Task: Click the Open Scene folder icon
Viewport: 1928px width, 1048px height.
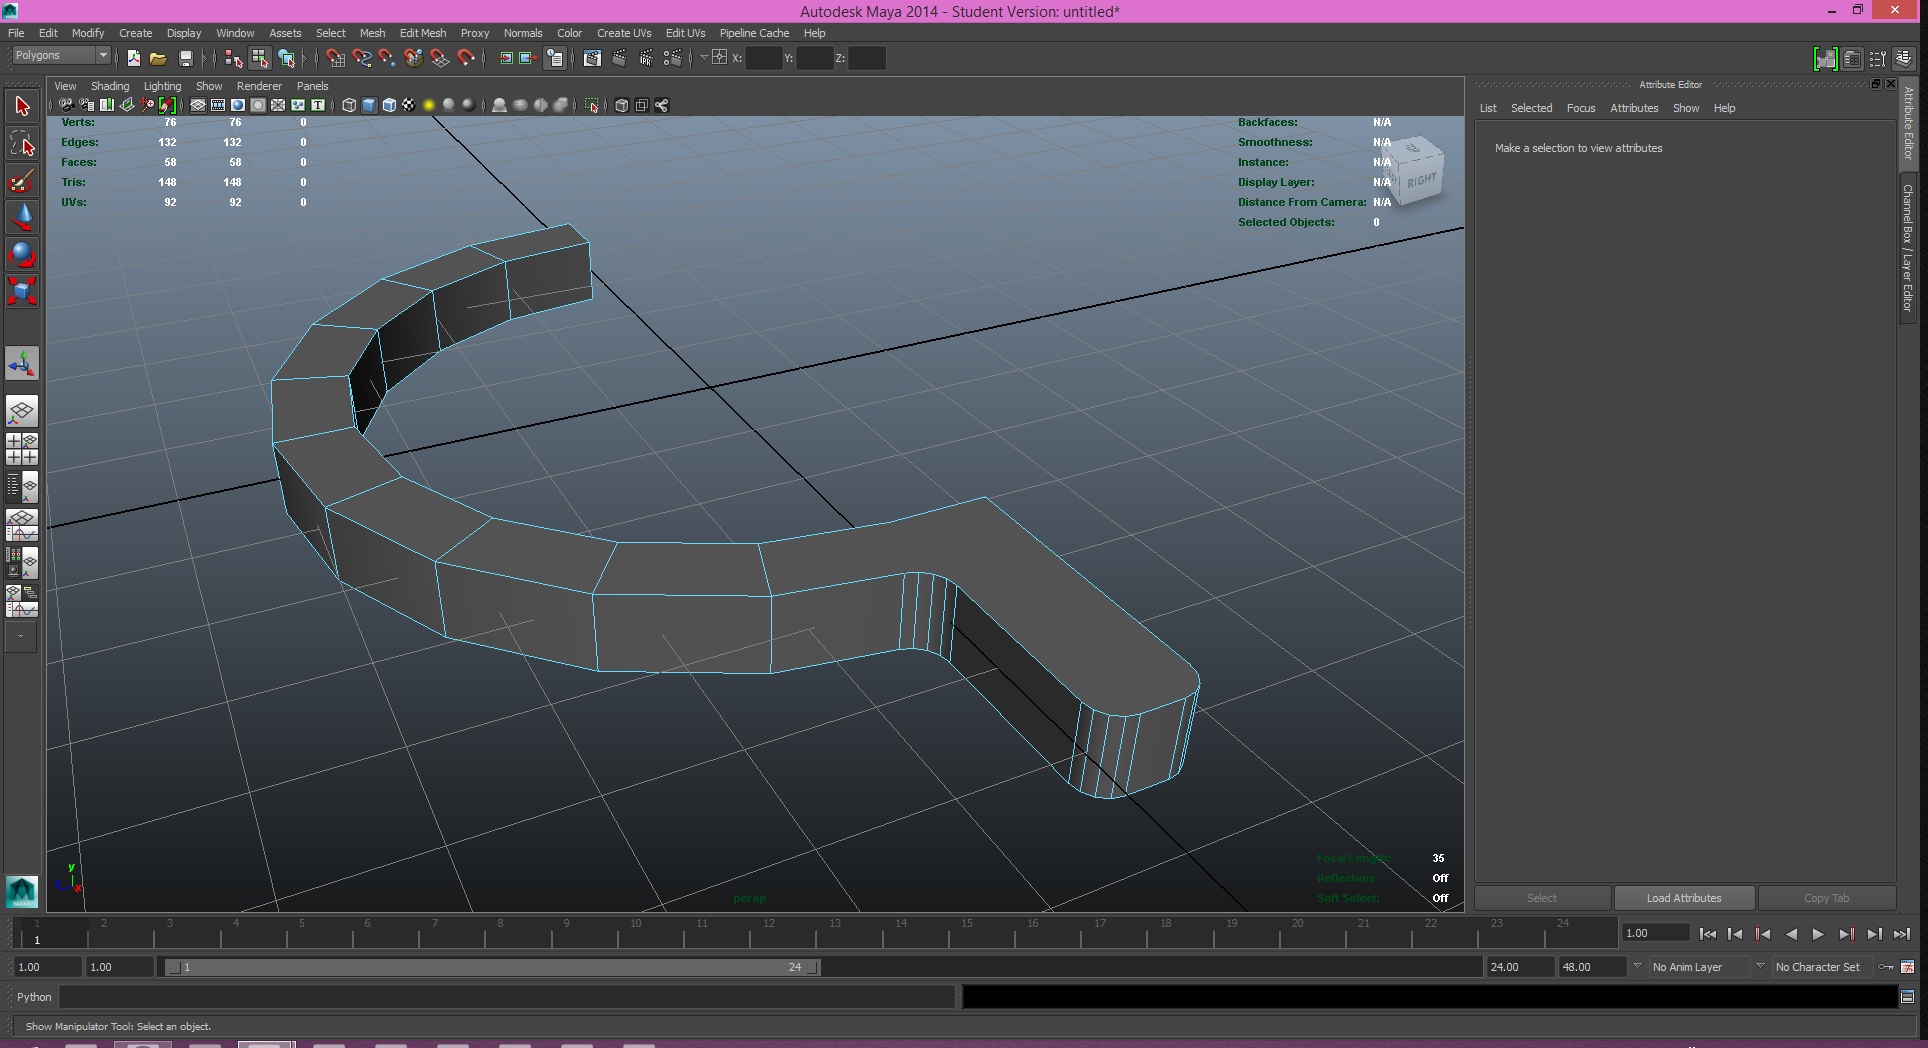Action: 158,58
